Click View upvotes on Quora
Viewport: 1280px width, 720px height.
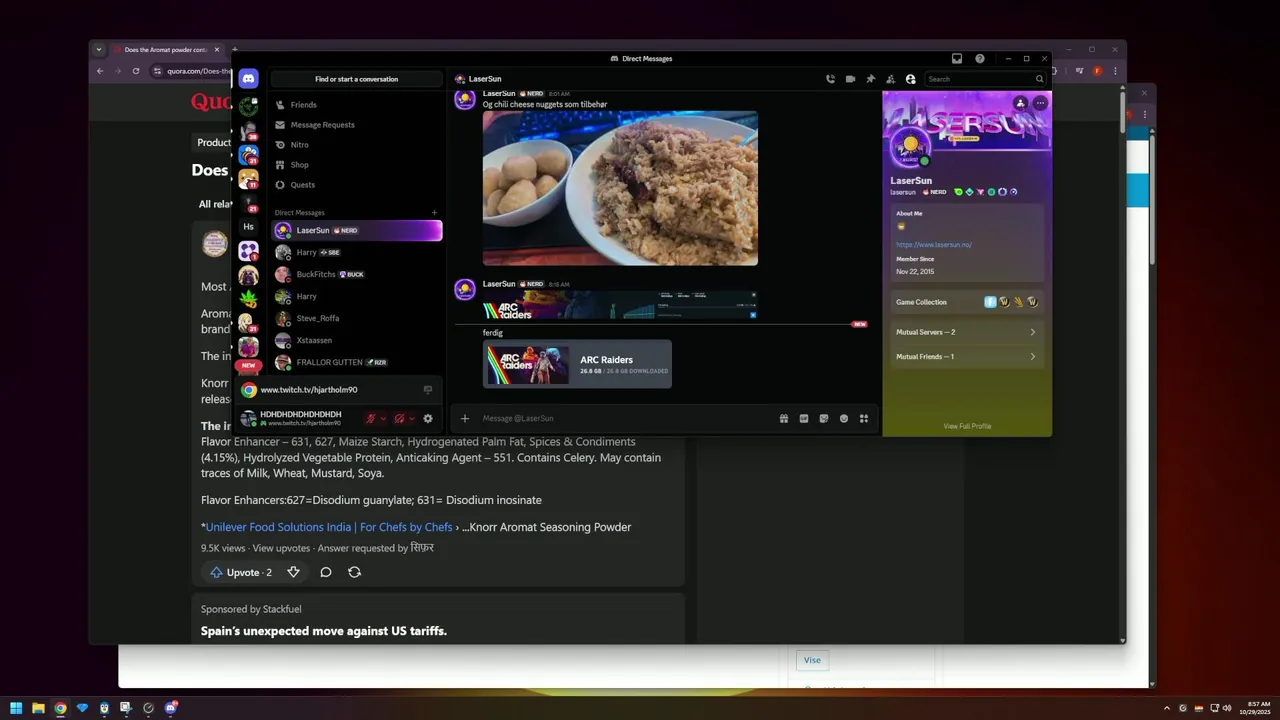pyautogui.click(x=281, y=548)
